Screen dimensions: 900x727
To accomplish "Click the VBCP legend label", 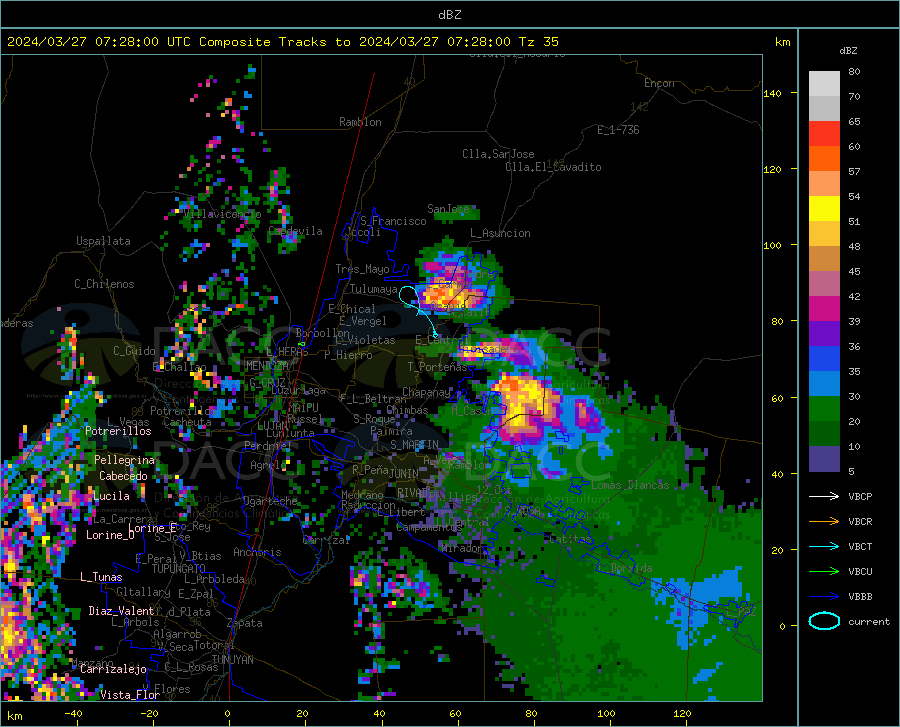I will pos(860,496).
